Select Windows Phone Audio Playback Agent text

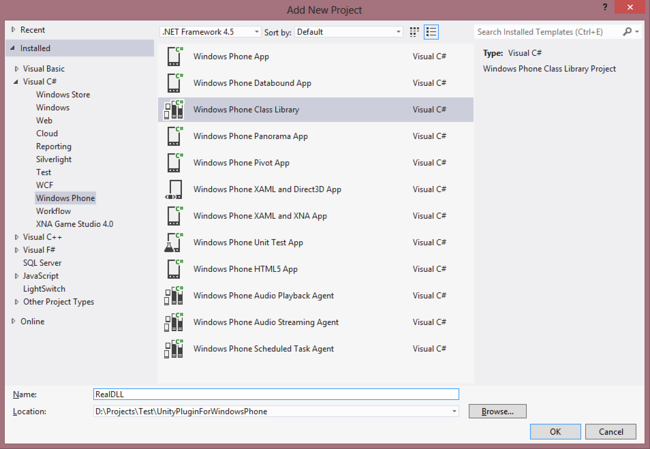coord(263,296)
